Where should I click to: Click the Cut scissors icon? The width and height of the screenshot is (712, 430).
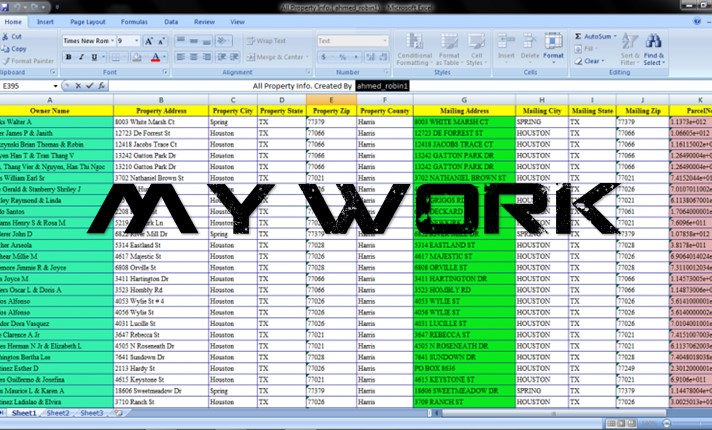5,36
